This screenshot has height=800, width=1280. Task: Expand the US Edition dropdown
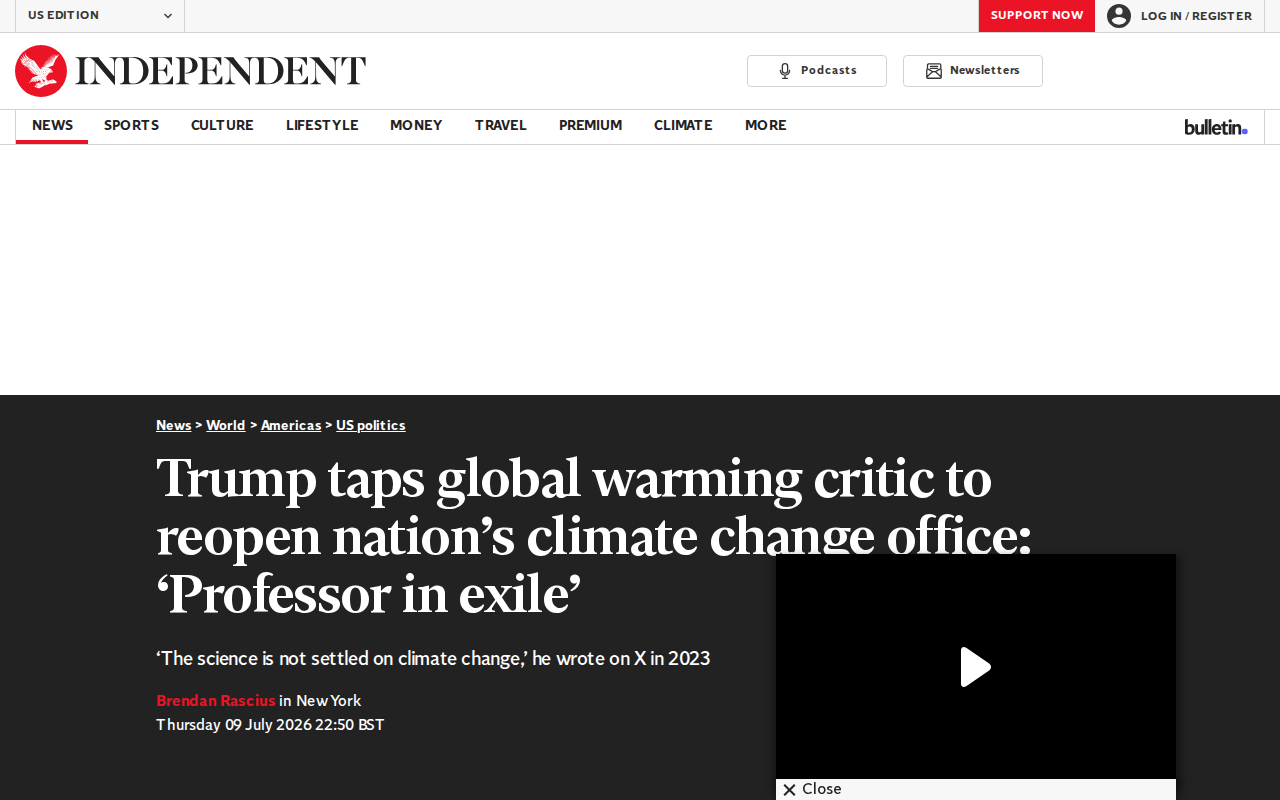(100, 16)
